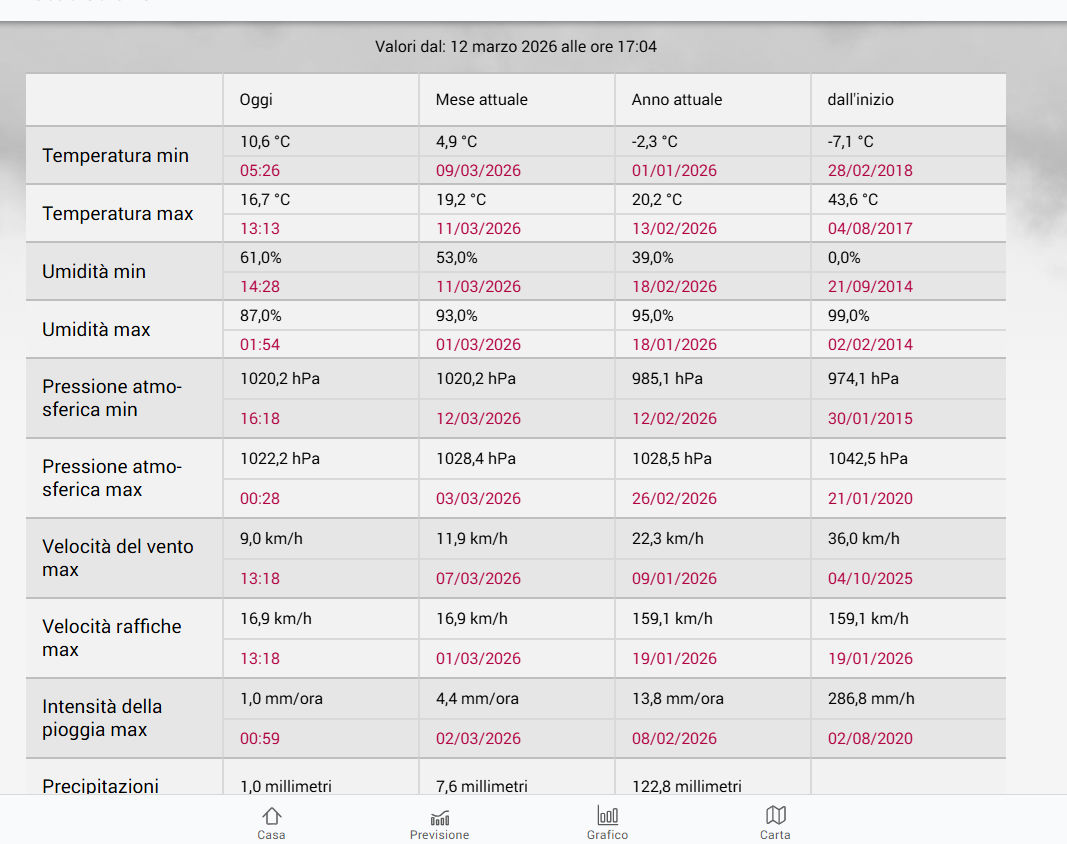Click the Velocità raffiche max row label
This screenshot has width=1067, height=844.
pos(111,638)
